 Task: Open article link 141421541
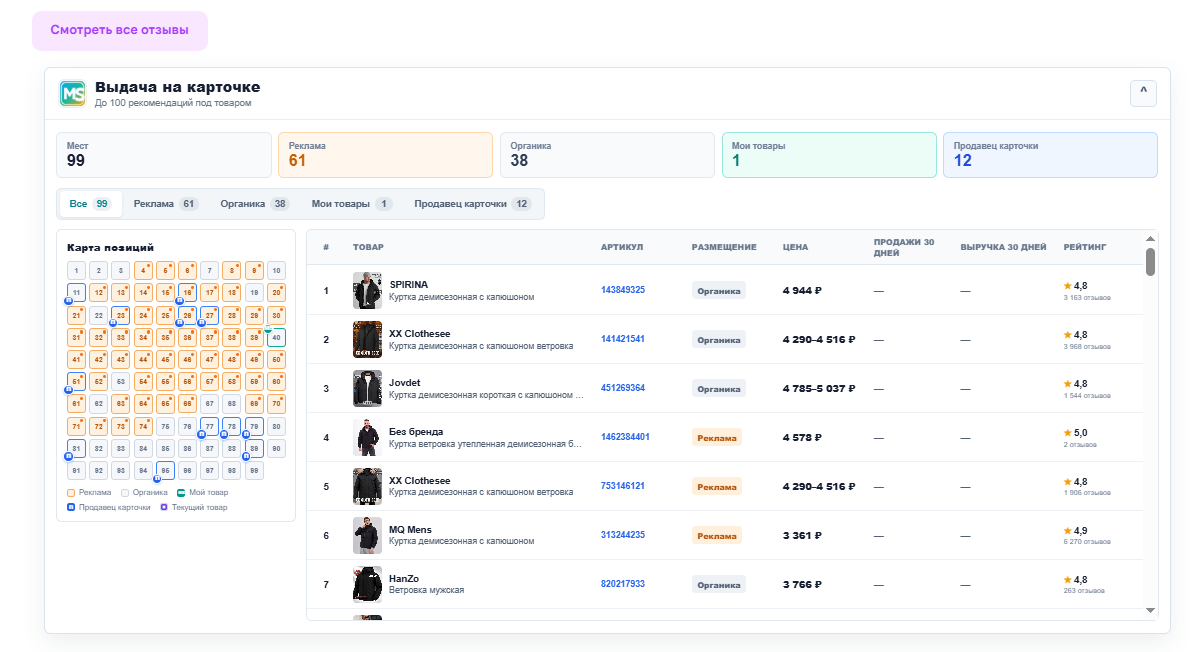pyautogui.click(x=623, y=339)
